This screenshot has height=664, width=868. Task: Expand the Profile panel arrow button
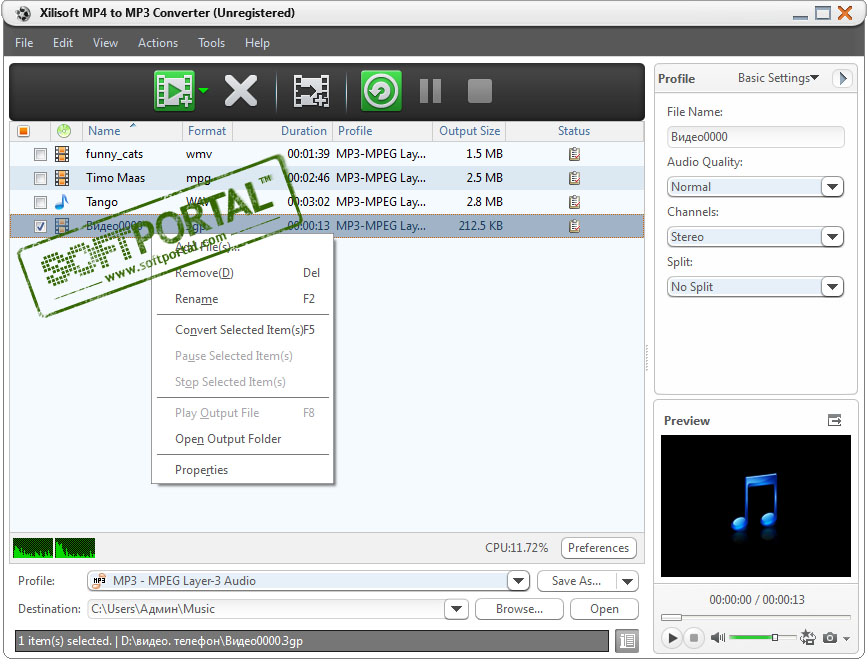tap(843, 78)
